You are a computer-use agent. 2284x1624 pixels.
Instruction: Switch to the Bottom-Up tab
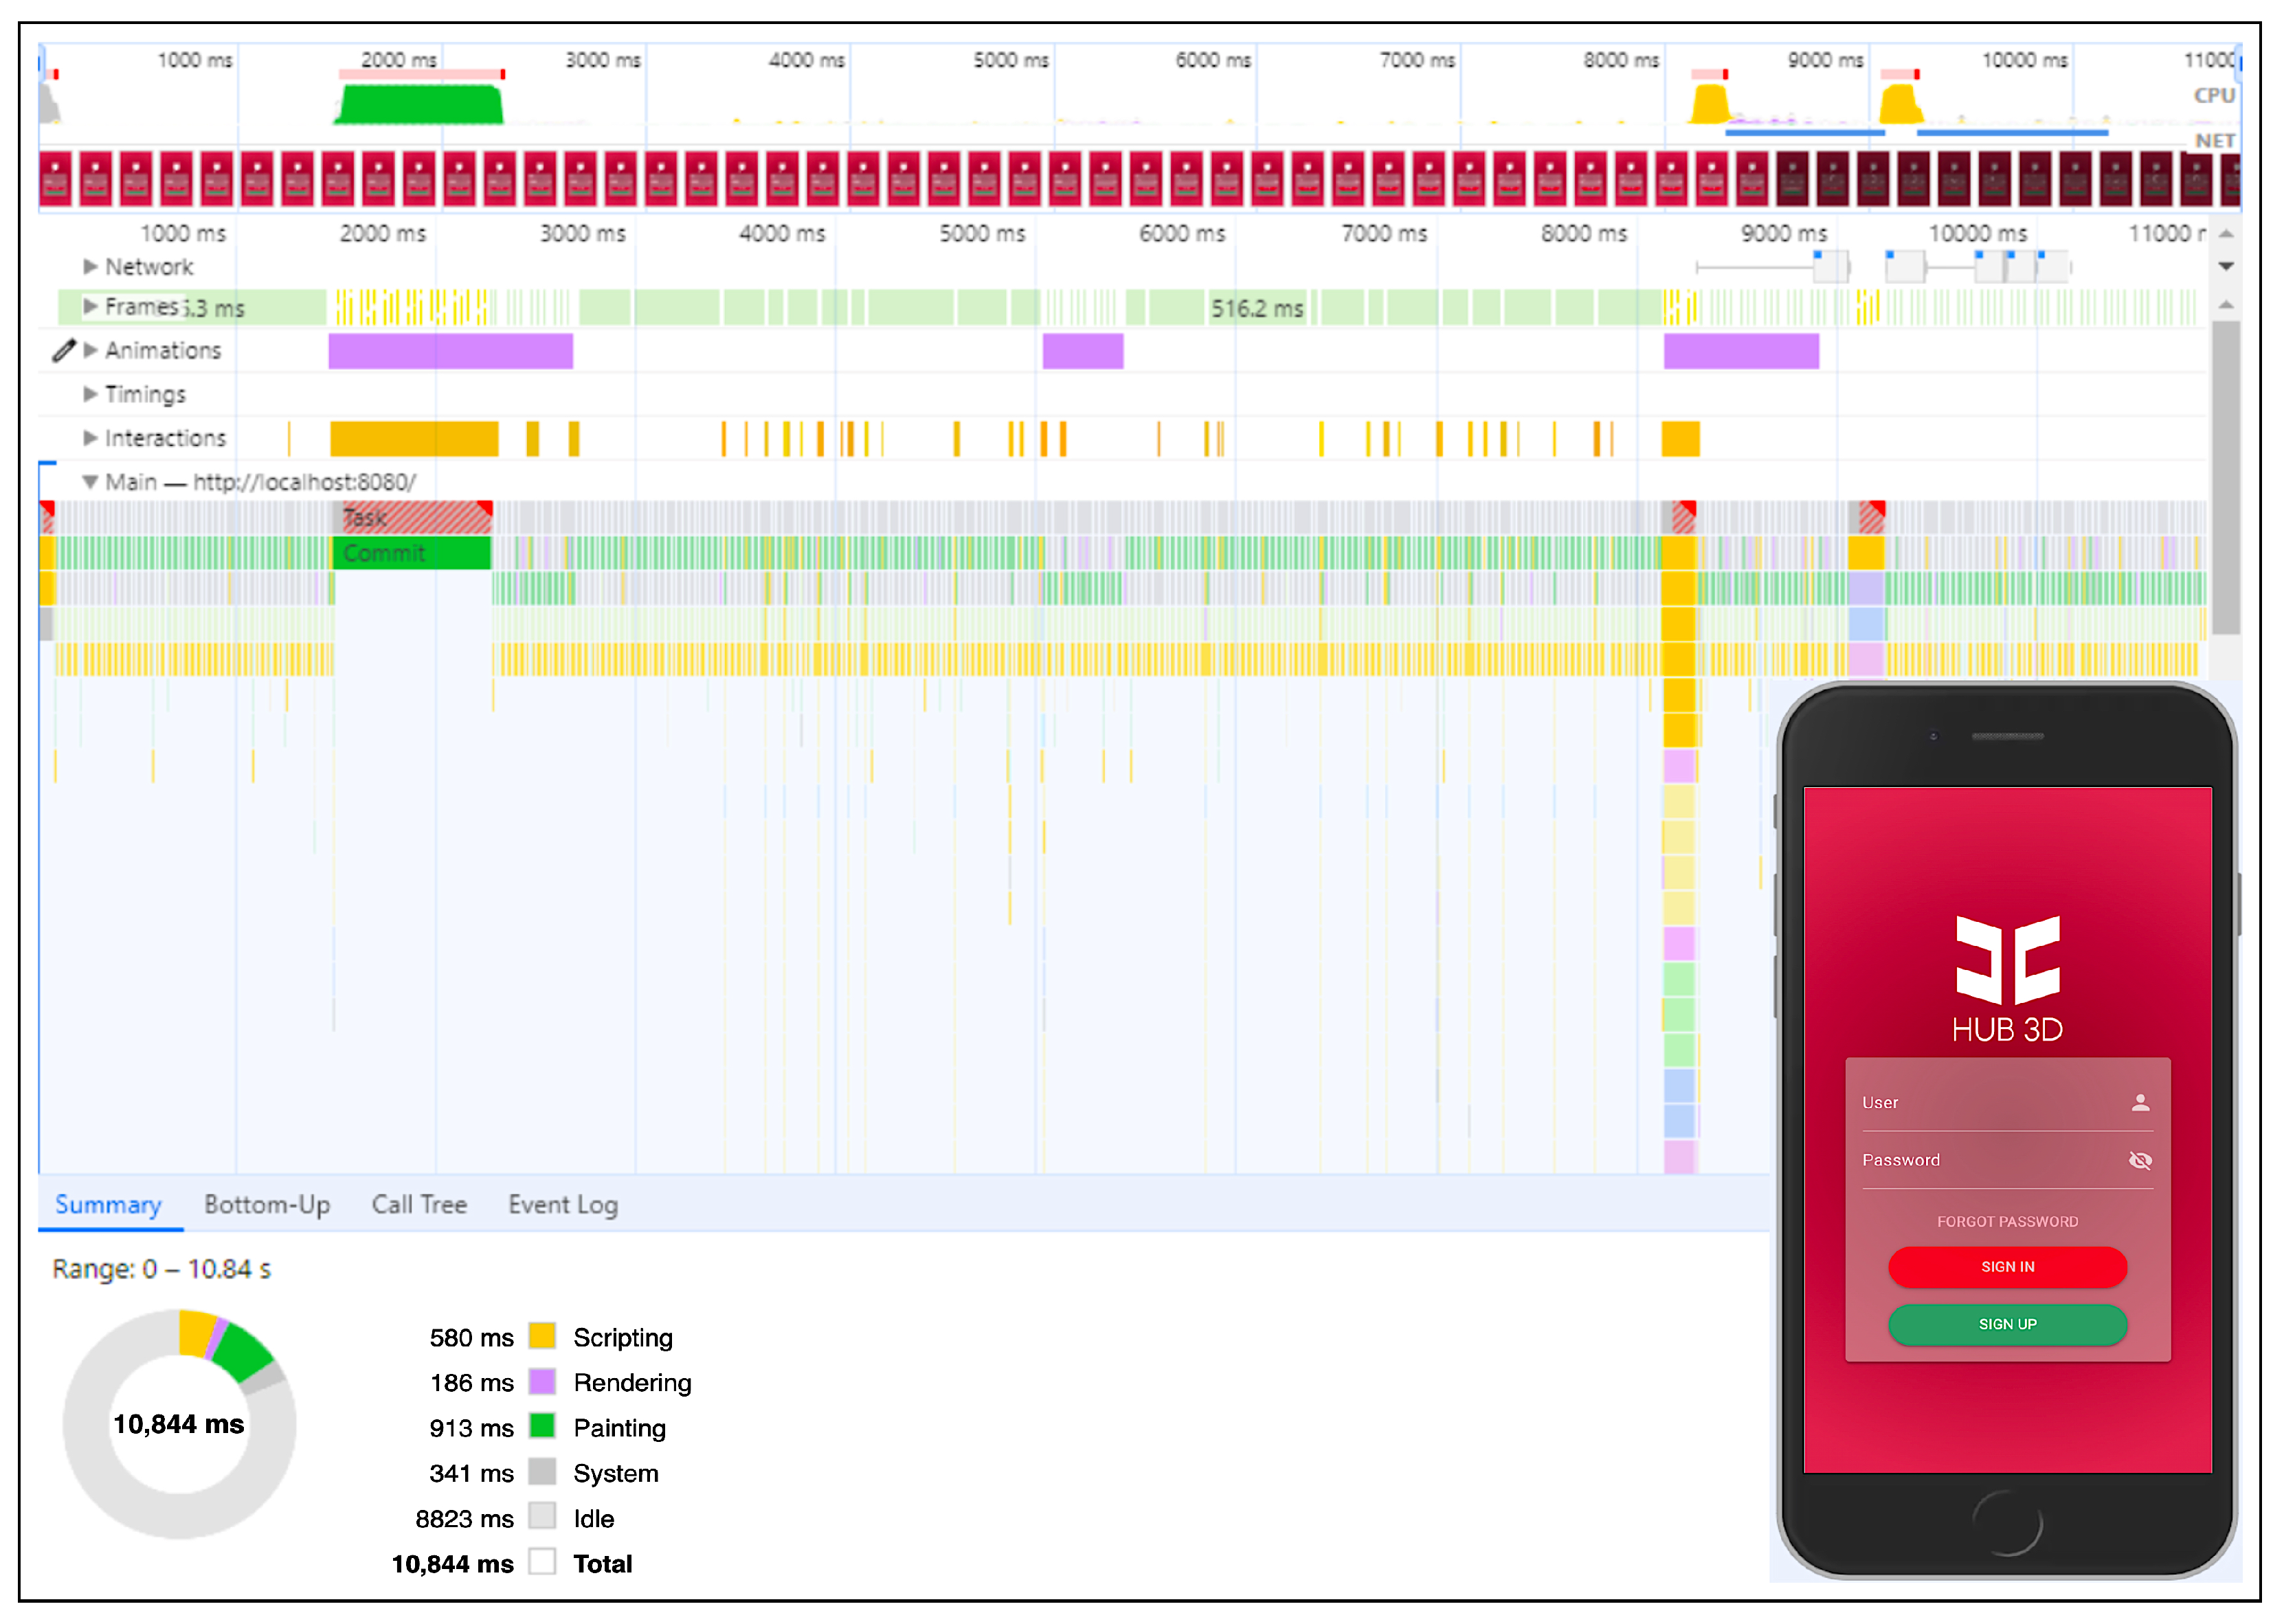coord(267,1205)
